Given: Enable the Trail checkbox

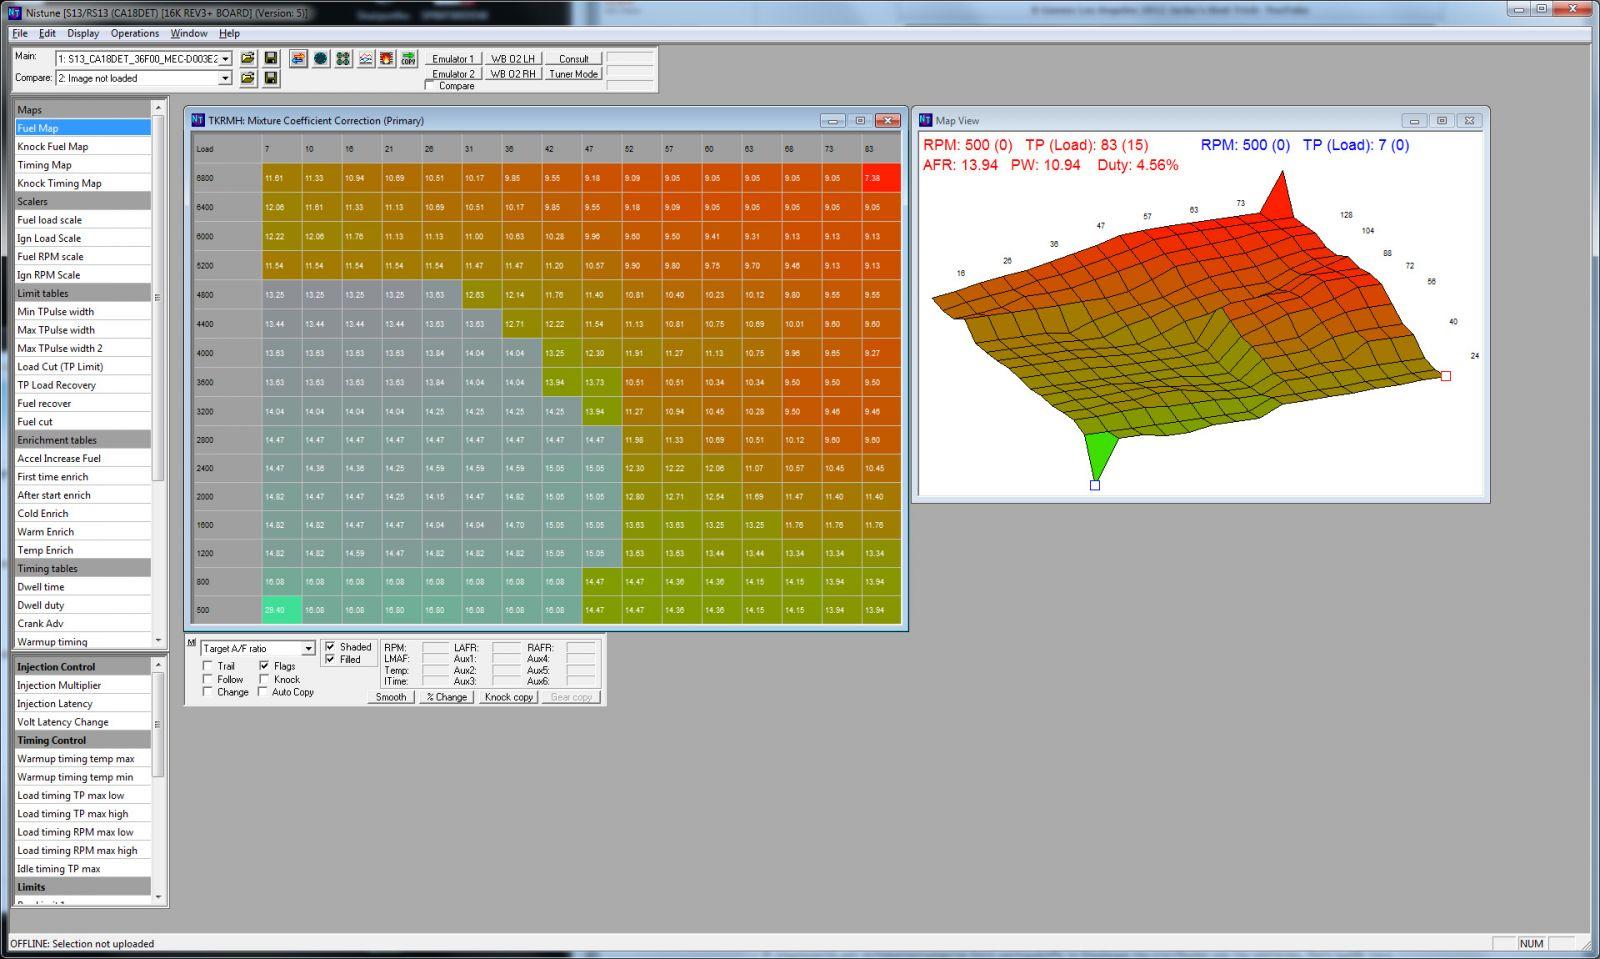Looking at the screenshot, I should [208, 666].
